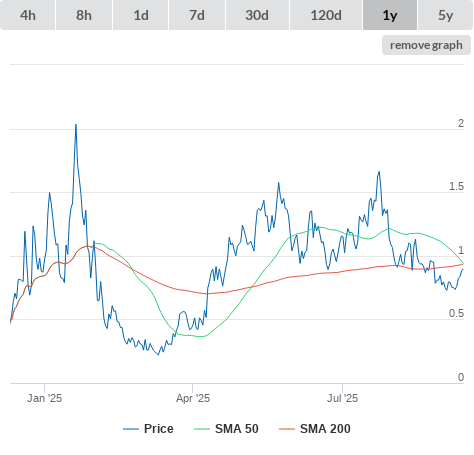Click the Jan '25 axis label
The height and width of the screenshot is (455, 474).
click(x=44, y=398)
